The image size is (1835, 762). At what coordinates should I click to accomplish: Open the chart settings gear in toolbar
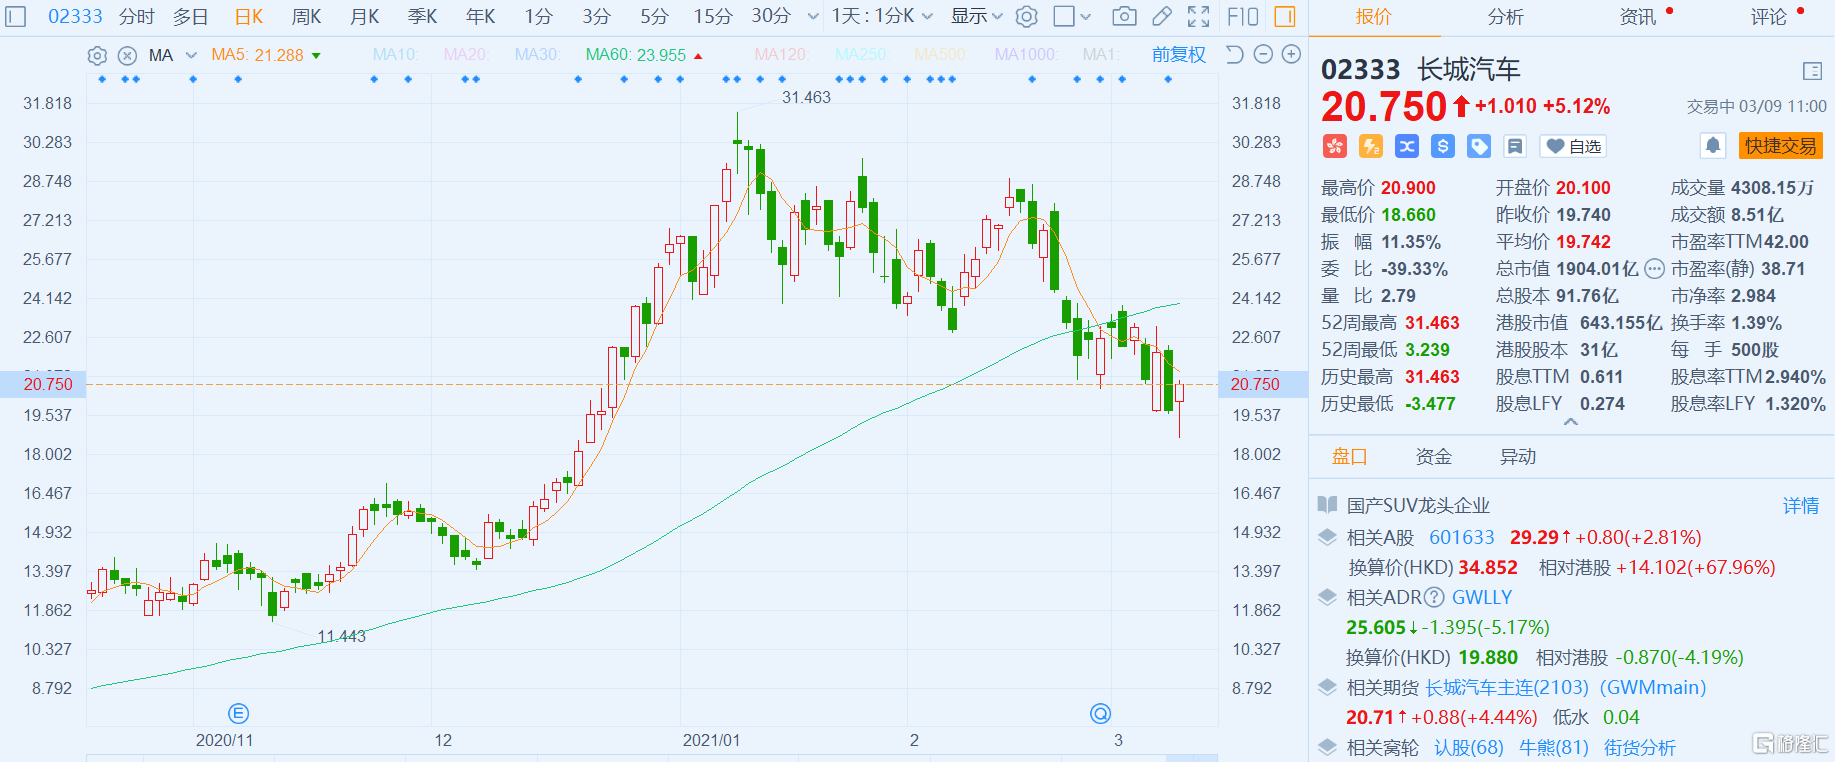(1026, 16)
